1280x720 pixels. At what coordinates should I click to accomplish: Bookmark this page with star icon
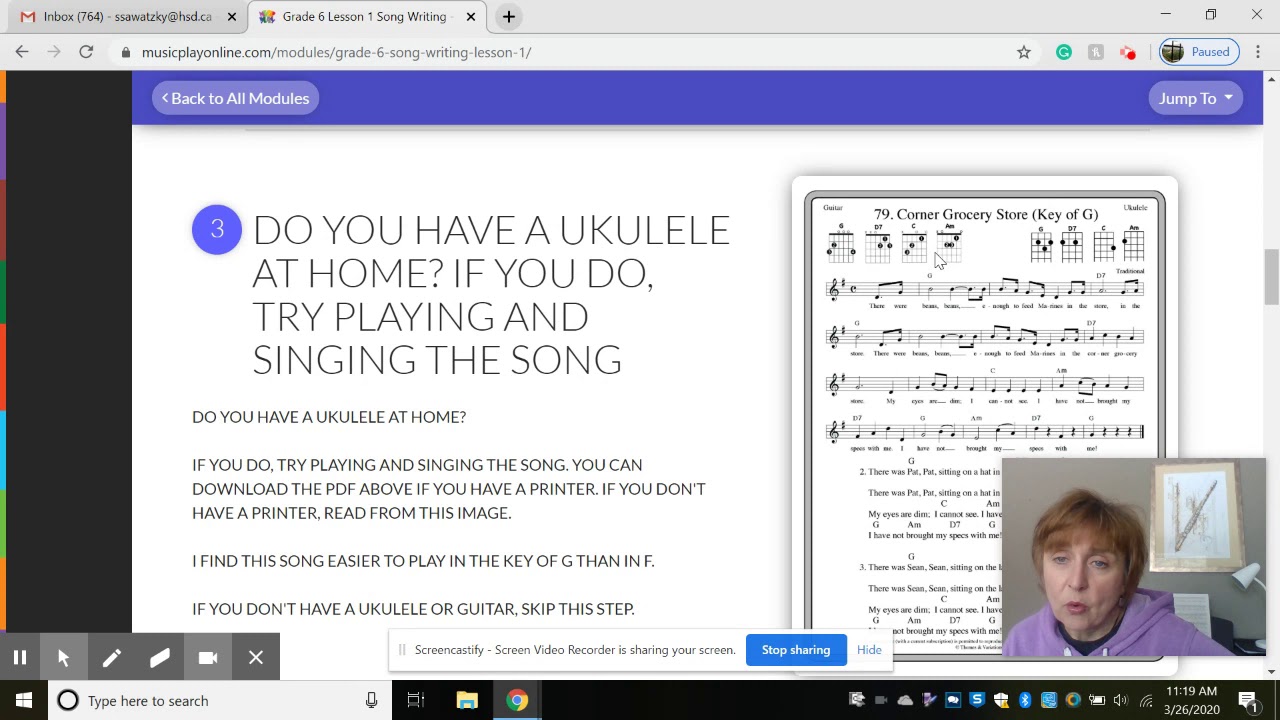click(1023, 52)
